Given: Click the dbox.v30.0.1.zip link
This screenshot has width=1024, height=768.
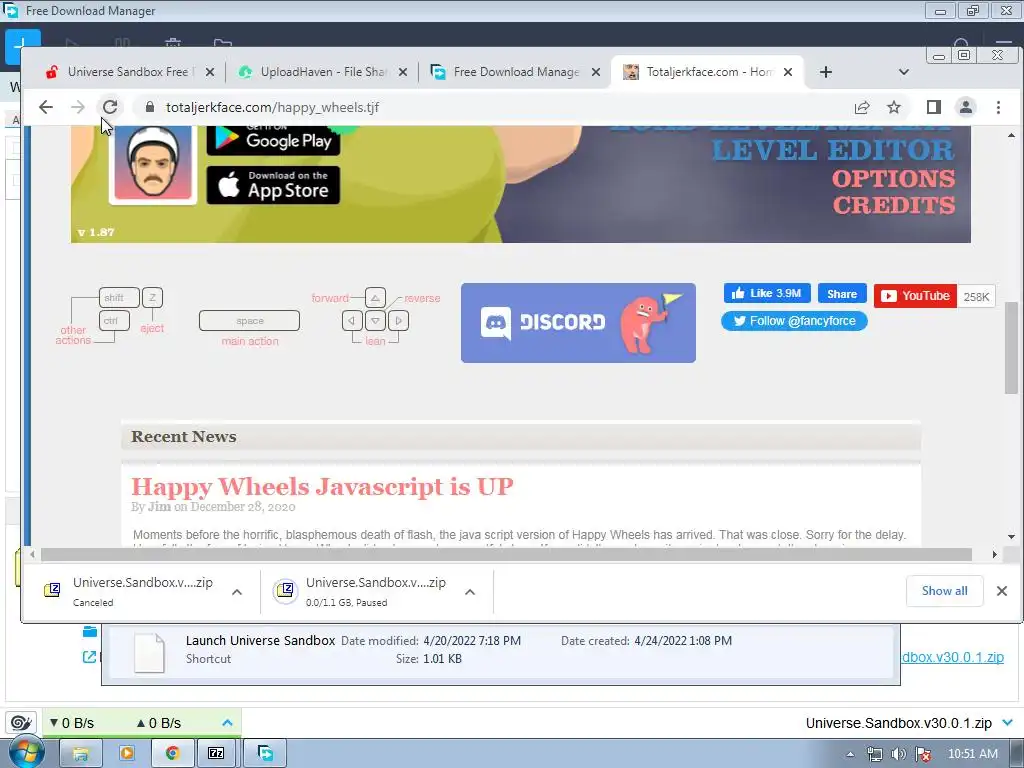Looking at the screenshot, I should [x=953, y=657].
